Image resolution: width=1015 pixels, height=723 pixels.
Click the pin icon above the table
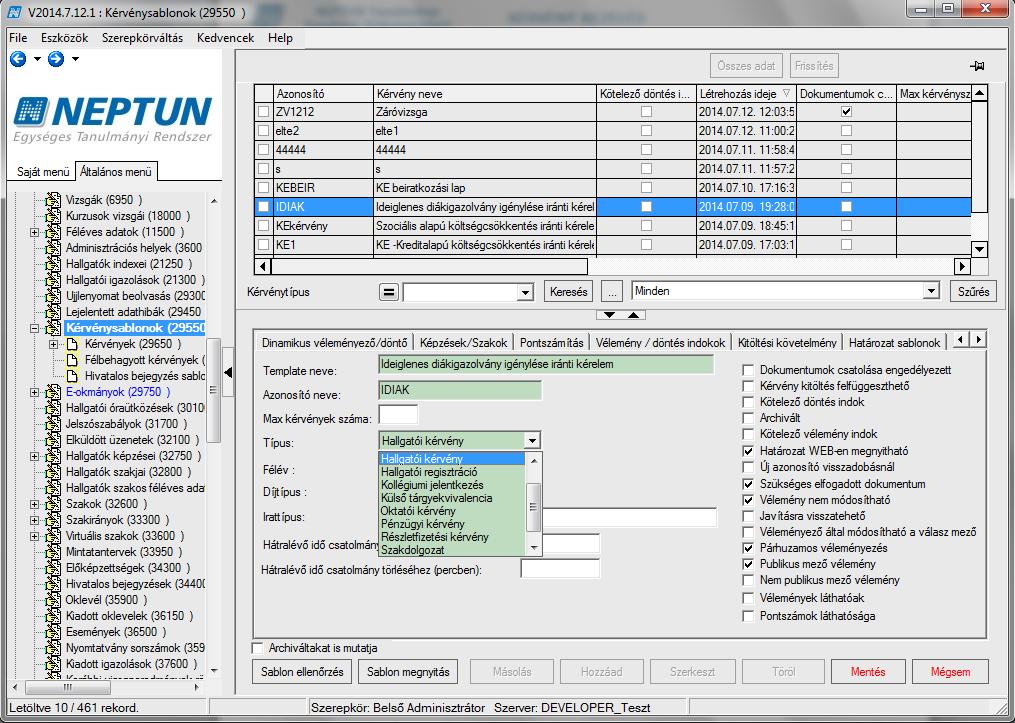(977, 66)
